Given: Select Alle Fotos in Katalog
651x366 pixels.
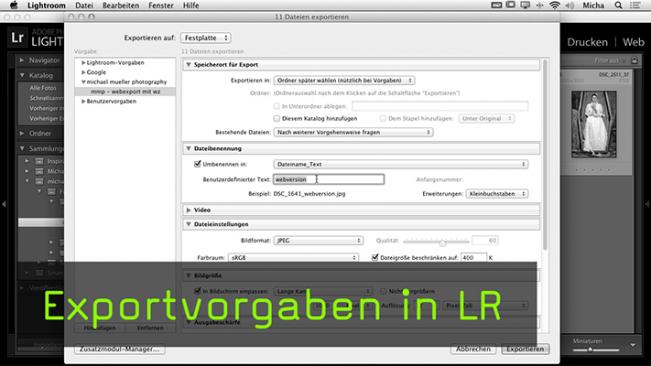Looking at the screenshot, I should pos(43,88).
